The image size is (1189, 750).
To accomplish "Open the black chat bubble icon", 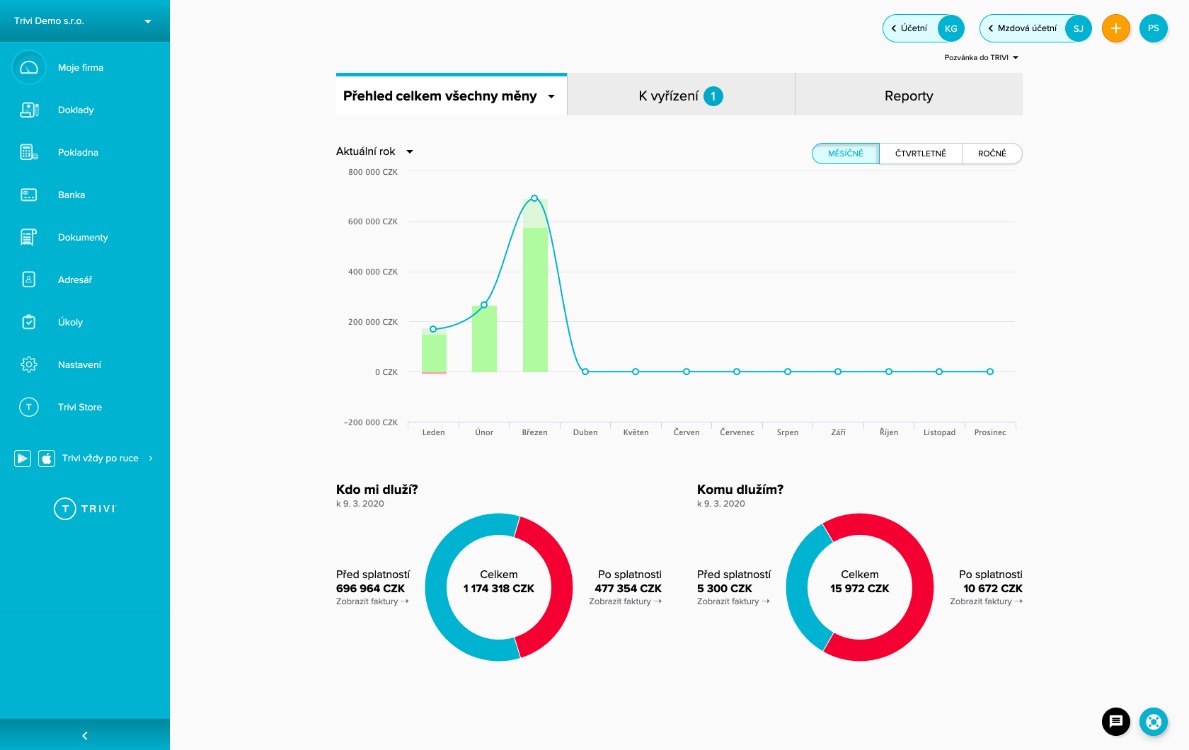I will click(x=1115, y=721).
